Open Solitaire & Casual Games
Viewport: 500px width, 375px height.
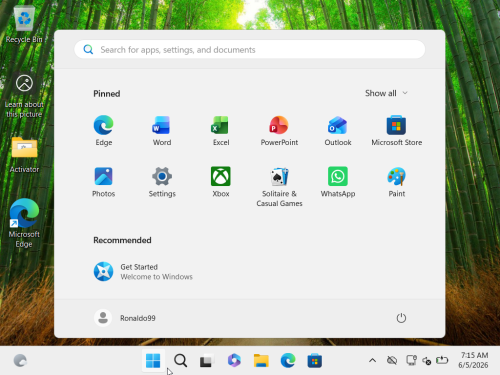click(279, 187)
